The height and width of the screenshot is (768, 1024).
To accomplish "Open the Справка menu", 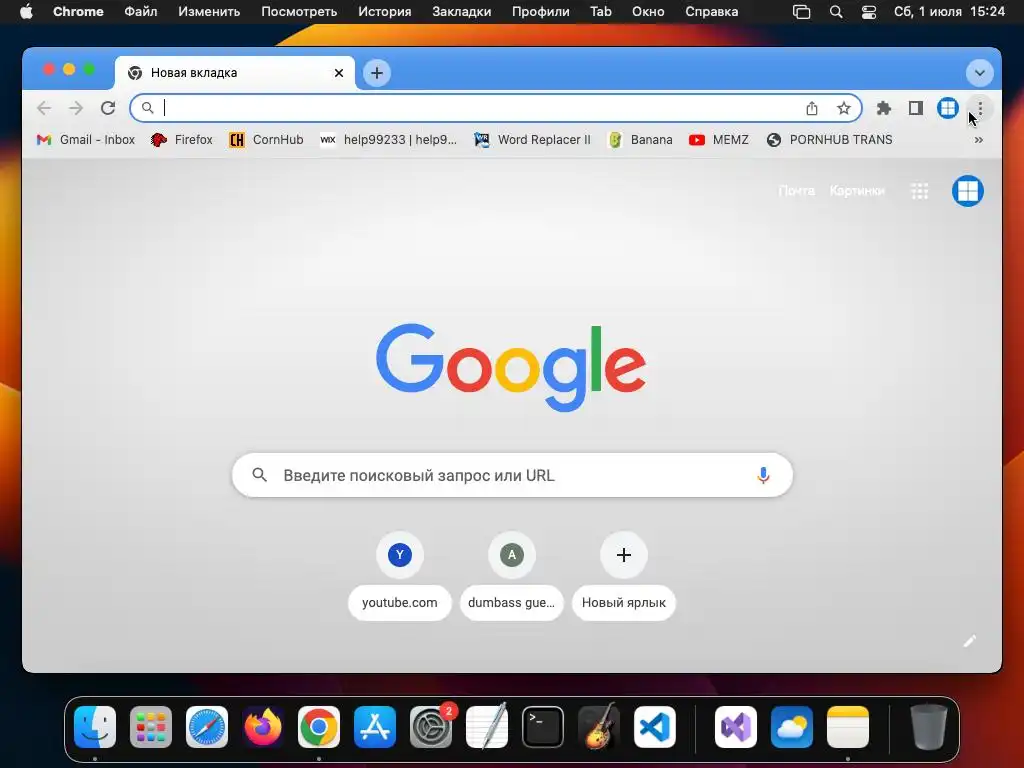I will pyautogui.click(x=711, y=12).
